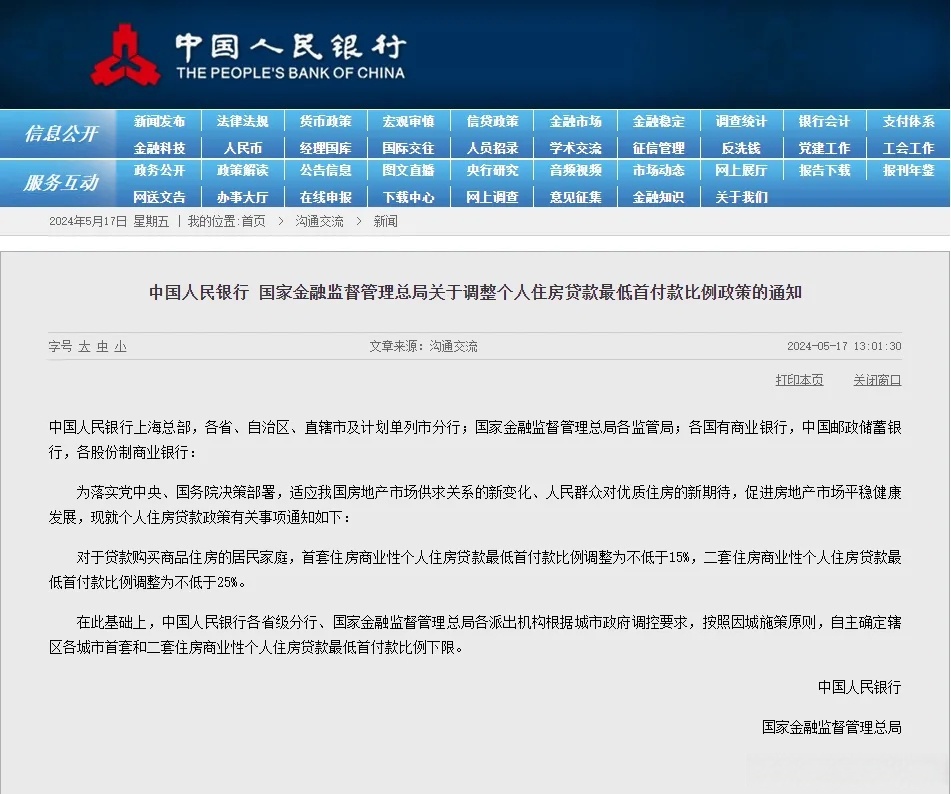Image resolution: width=951 pixels, height=794 pixels.
Task: Open the 征信管理 navigation item
Action: click(657, 147)
